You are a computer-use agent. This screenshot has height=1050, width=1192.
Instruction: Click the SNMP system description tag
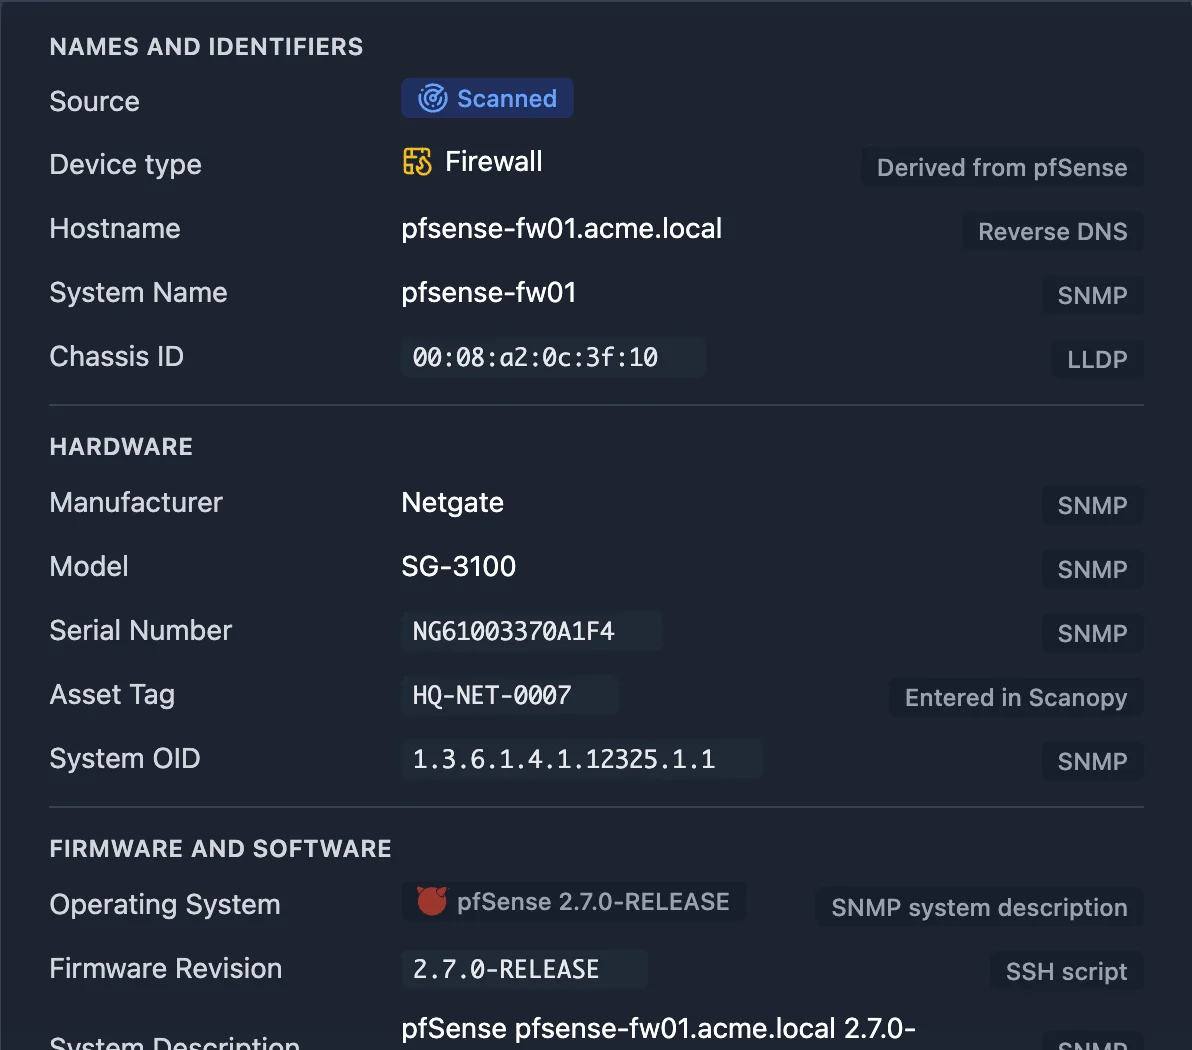[979, 907]
